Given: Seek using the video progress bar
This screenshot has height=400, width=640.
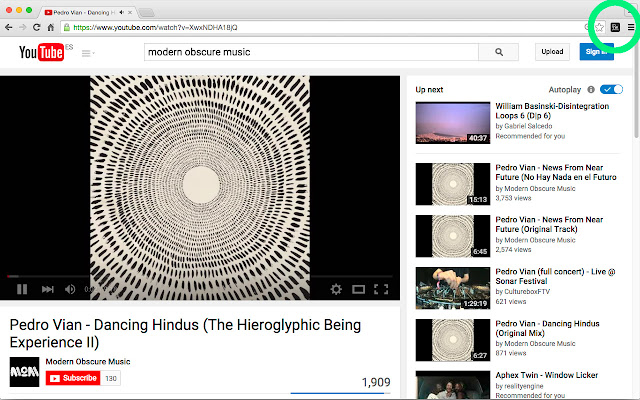Looking at the screenshot, I should [x=200, y=276].
